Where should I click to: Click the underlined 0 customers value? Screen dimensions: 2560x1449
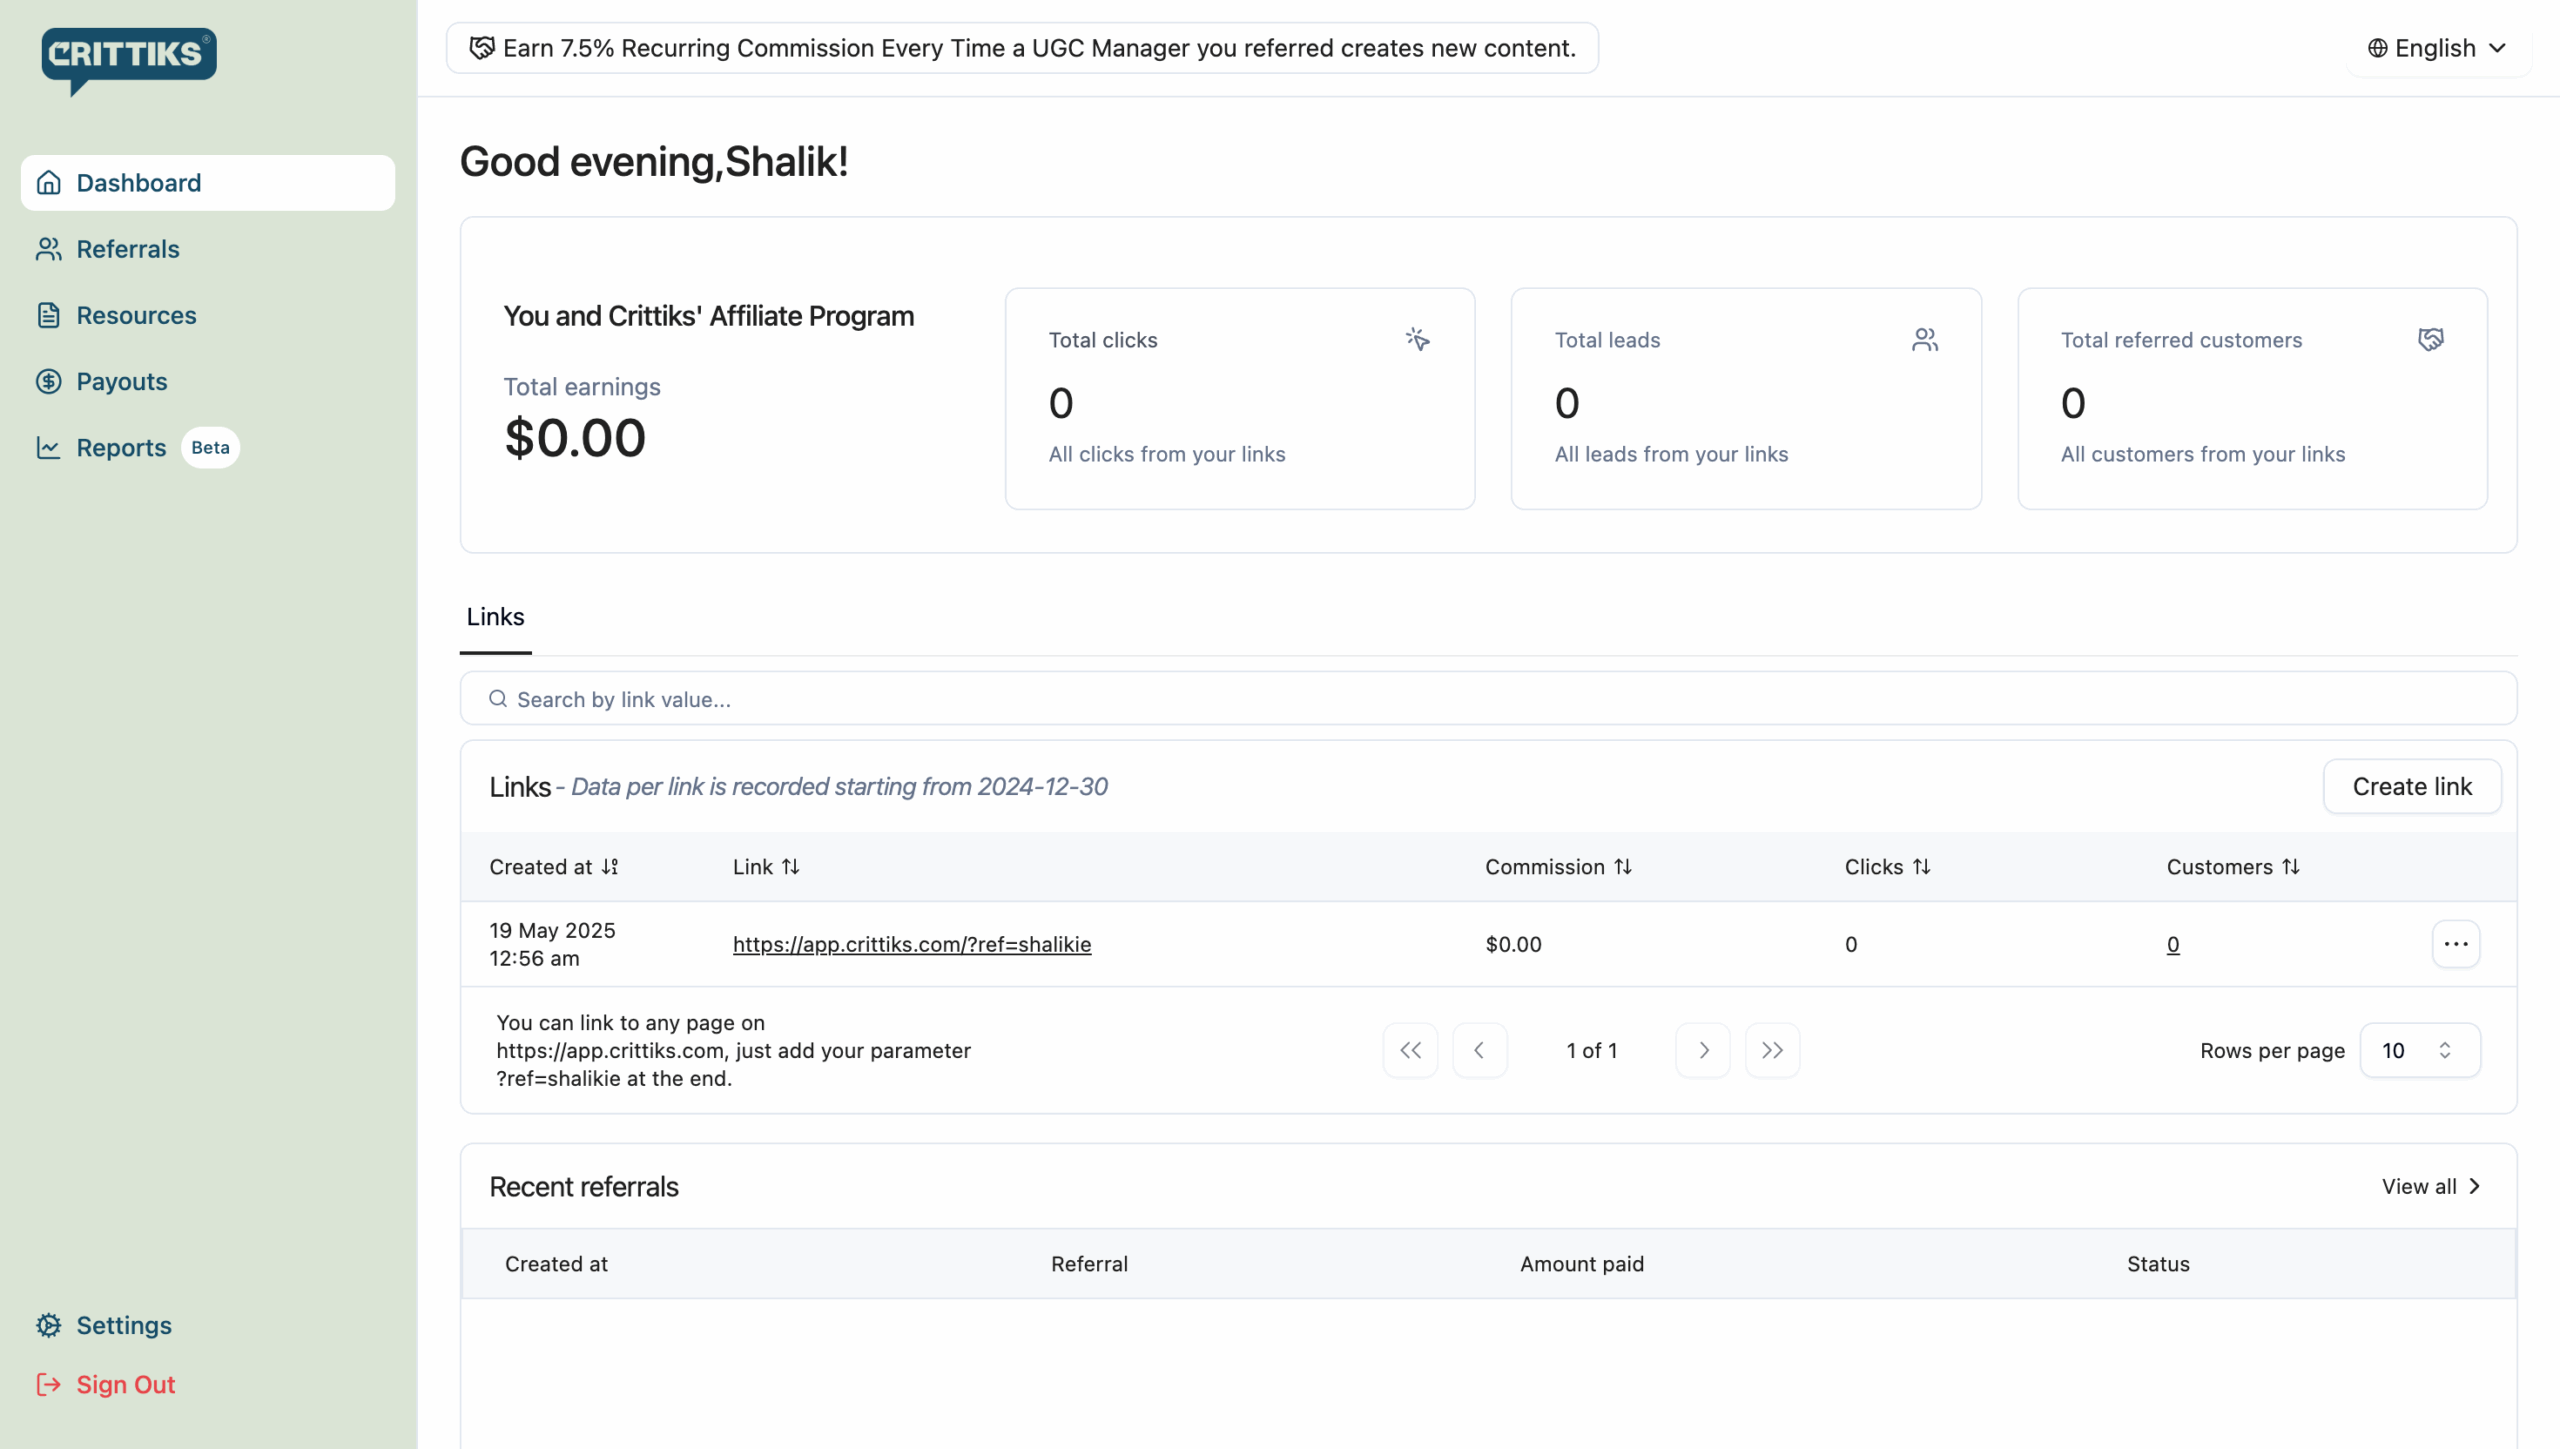pos(2173,944)
